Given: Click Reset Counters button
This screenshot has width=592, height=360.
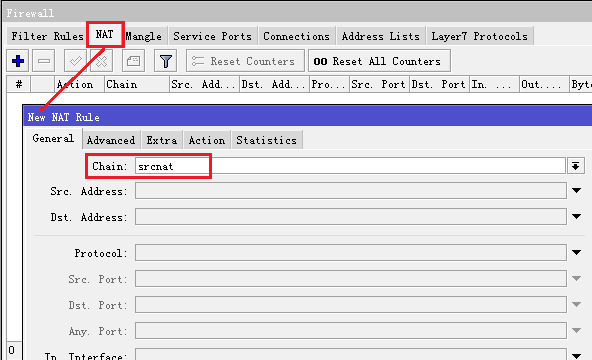Looking at the screenshot, I should click(x=245, y=61).
